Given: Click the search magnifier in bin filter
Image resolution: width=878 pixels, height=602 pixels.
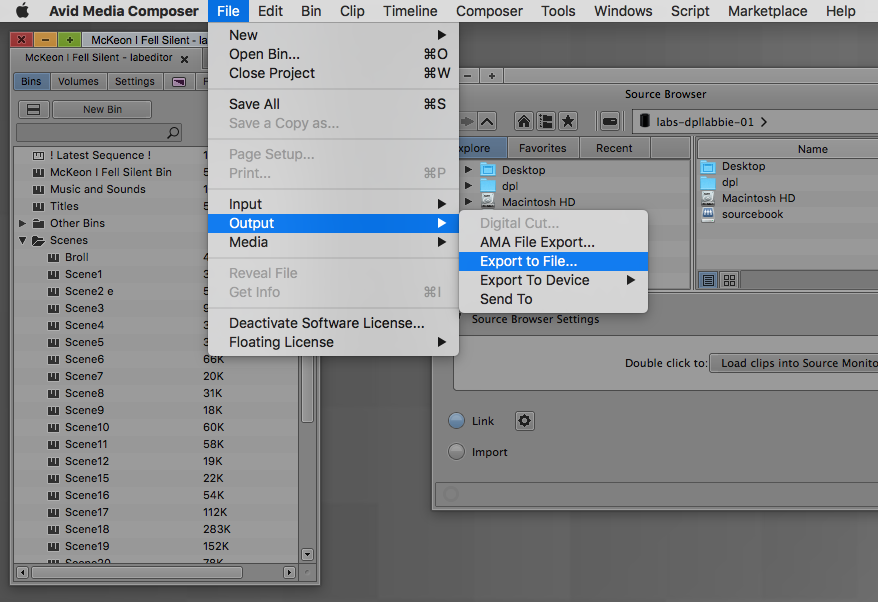Looking at the screenshot, I should pos(173,132).
